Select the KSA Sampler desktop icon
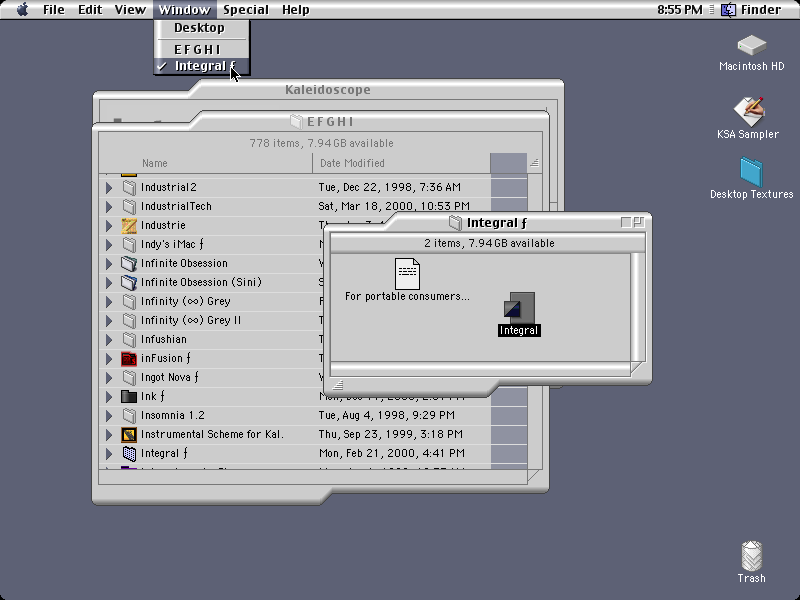Viewport: 800px width, 600px height. [x=748, y=111]
